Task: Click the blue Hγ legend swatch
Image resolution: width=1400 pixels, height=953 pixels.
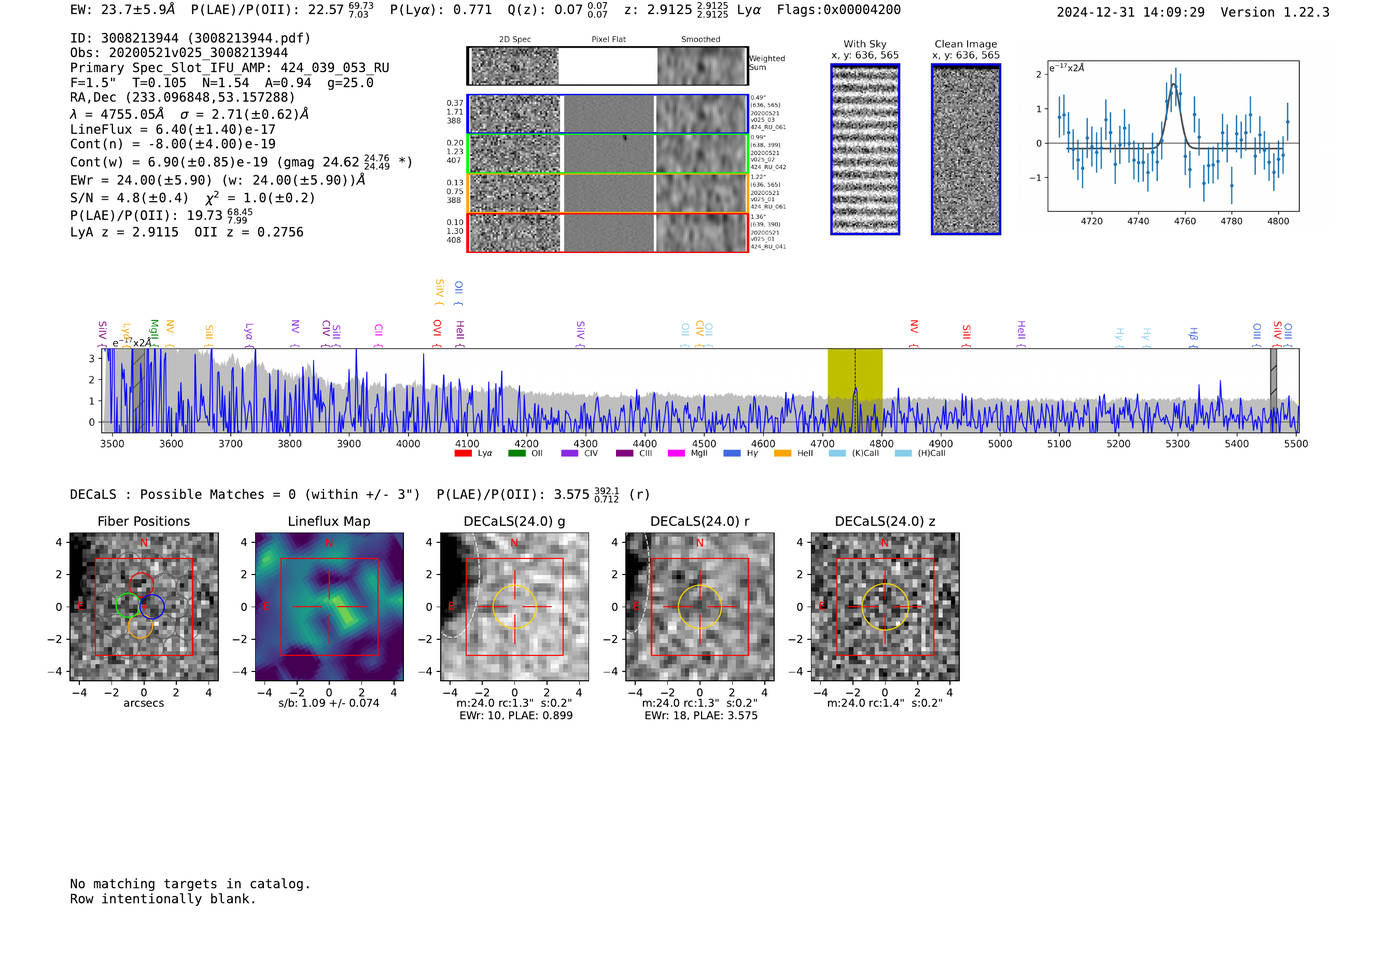Action: pos(732,454)
